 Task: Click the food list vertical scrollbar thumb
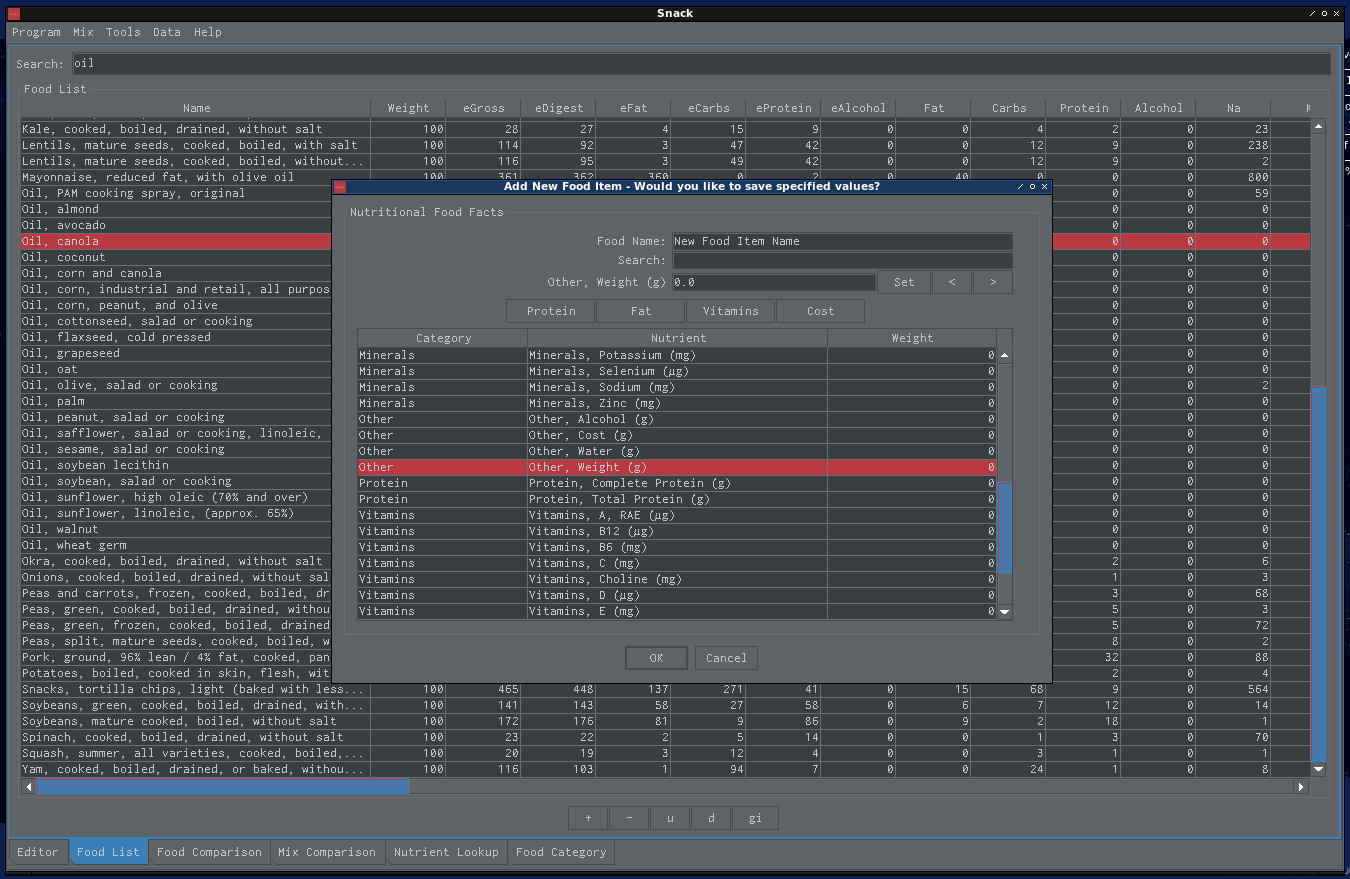click(1318, 573)
